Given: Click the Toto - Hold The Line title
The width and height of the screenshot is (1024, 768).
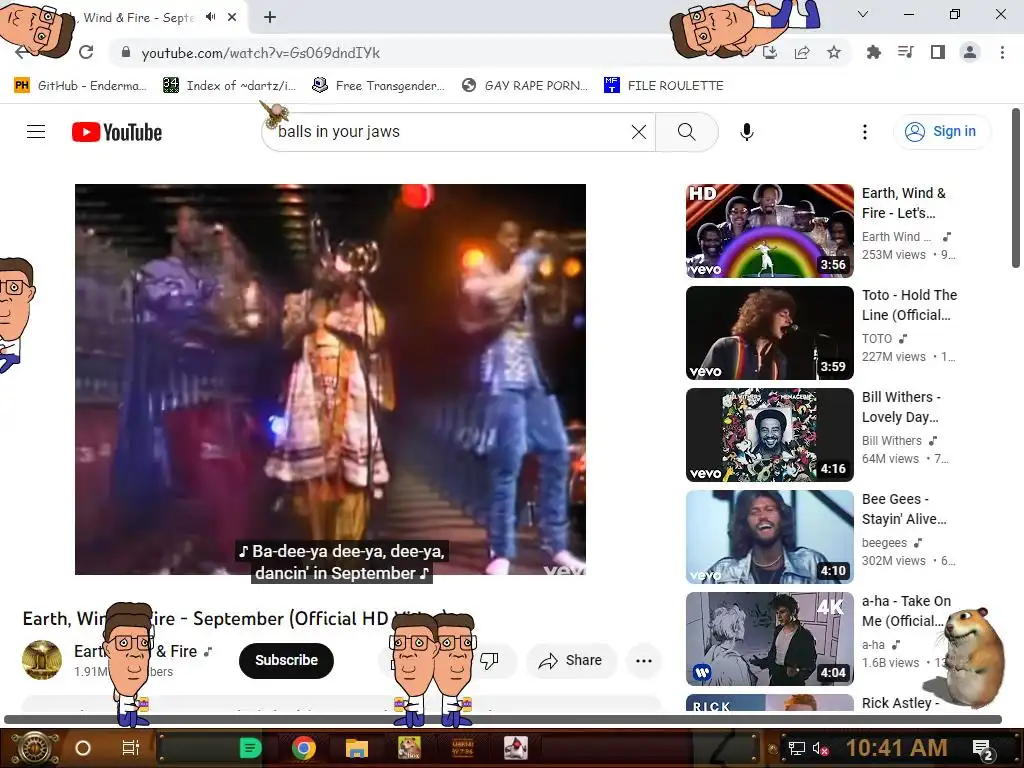Looking at the screenshot, I should (x=909, y=305).
